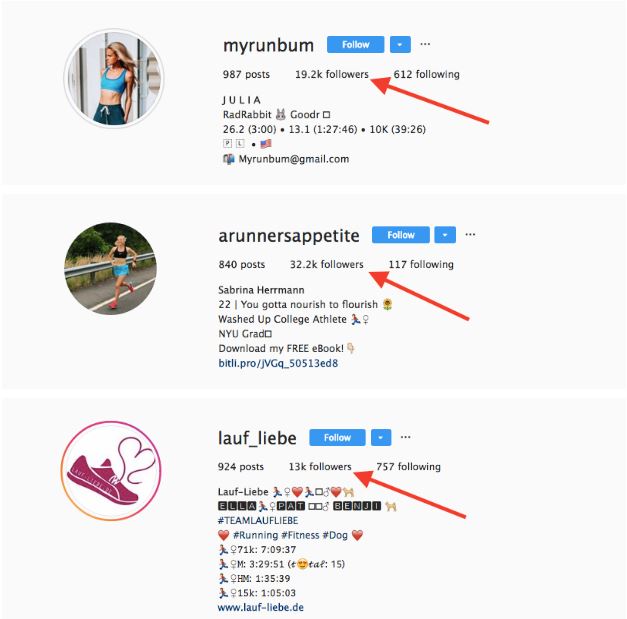
Task: Open the three-dot options for myrunbum
Action: (425, 44)
